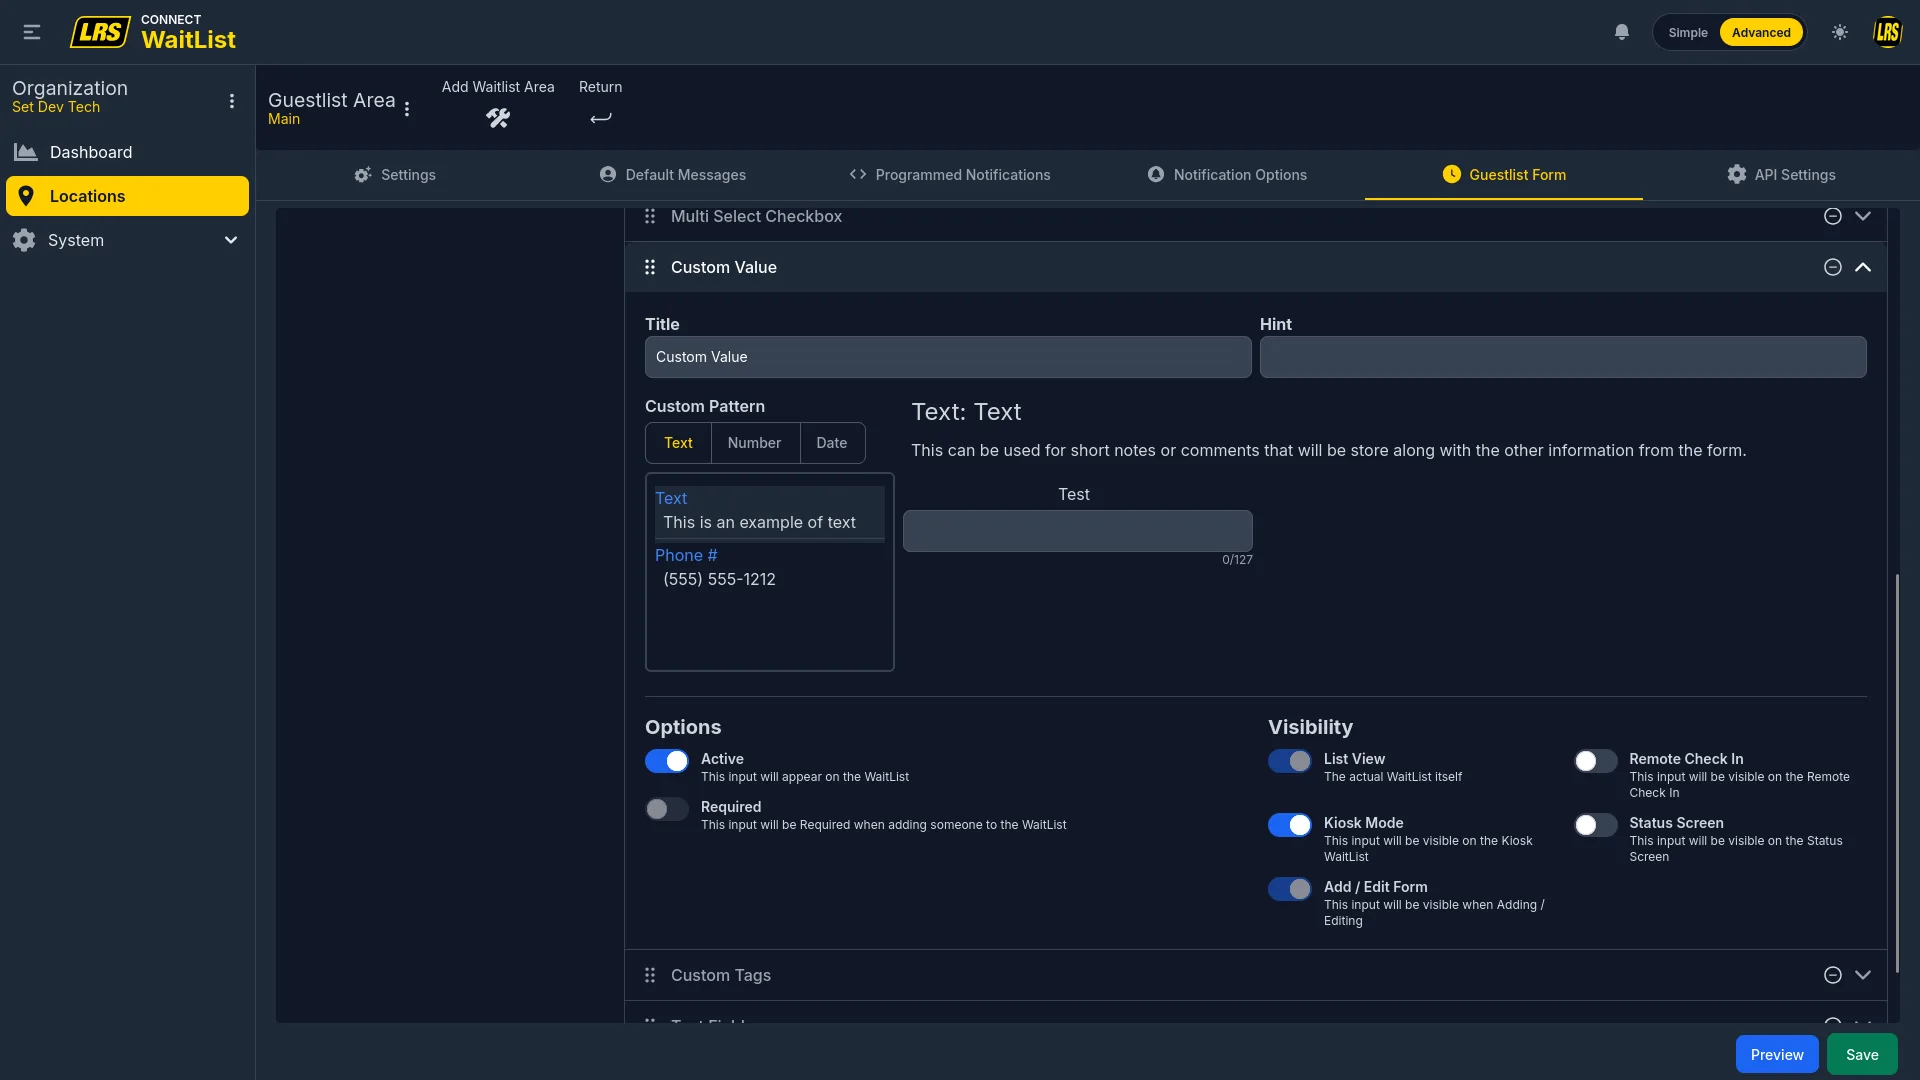Open notifications with the bell icon
Viewport: 1920px width, 1080px height.
click(1622, 32)
